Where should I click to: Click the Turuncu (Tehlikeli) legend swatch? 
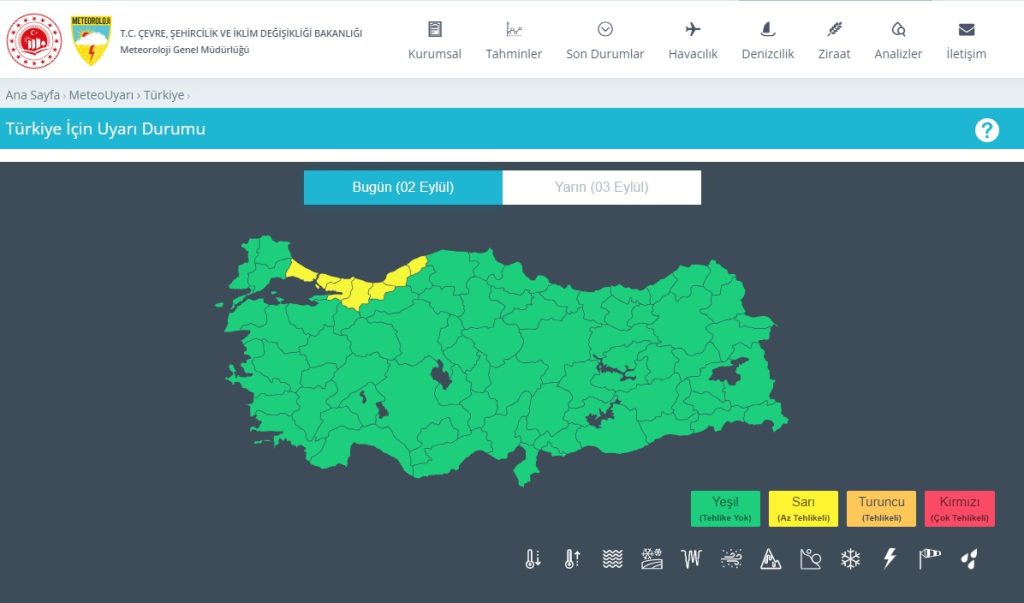pos(882,509)
